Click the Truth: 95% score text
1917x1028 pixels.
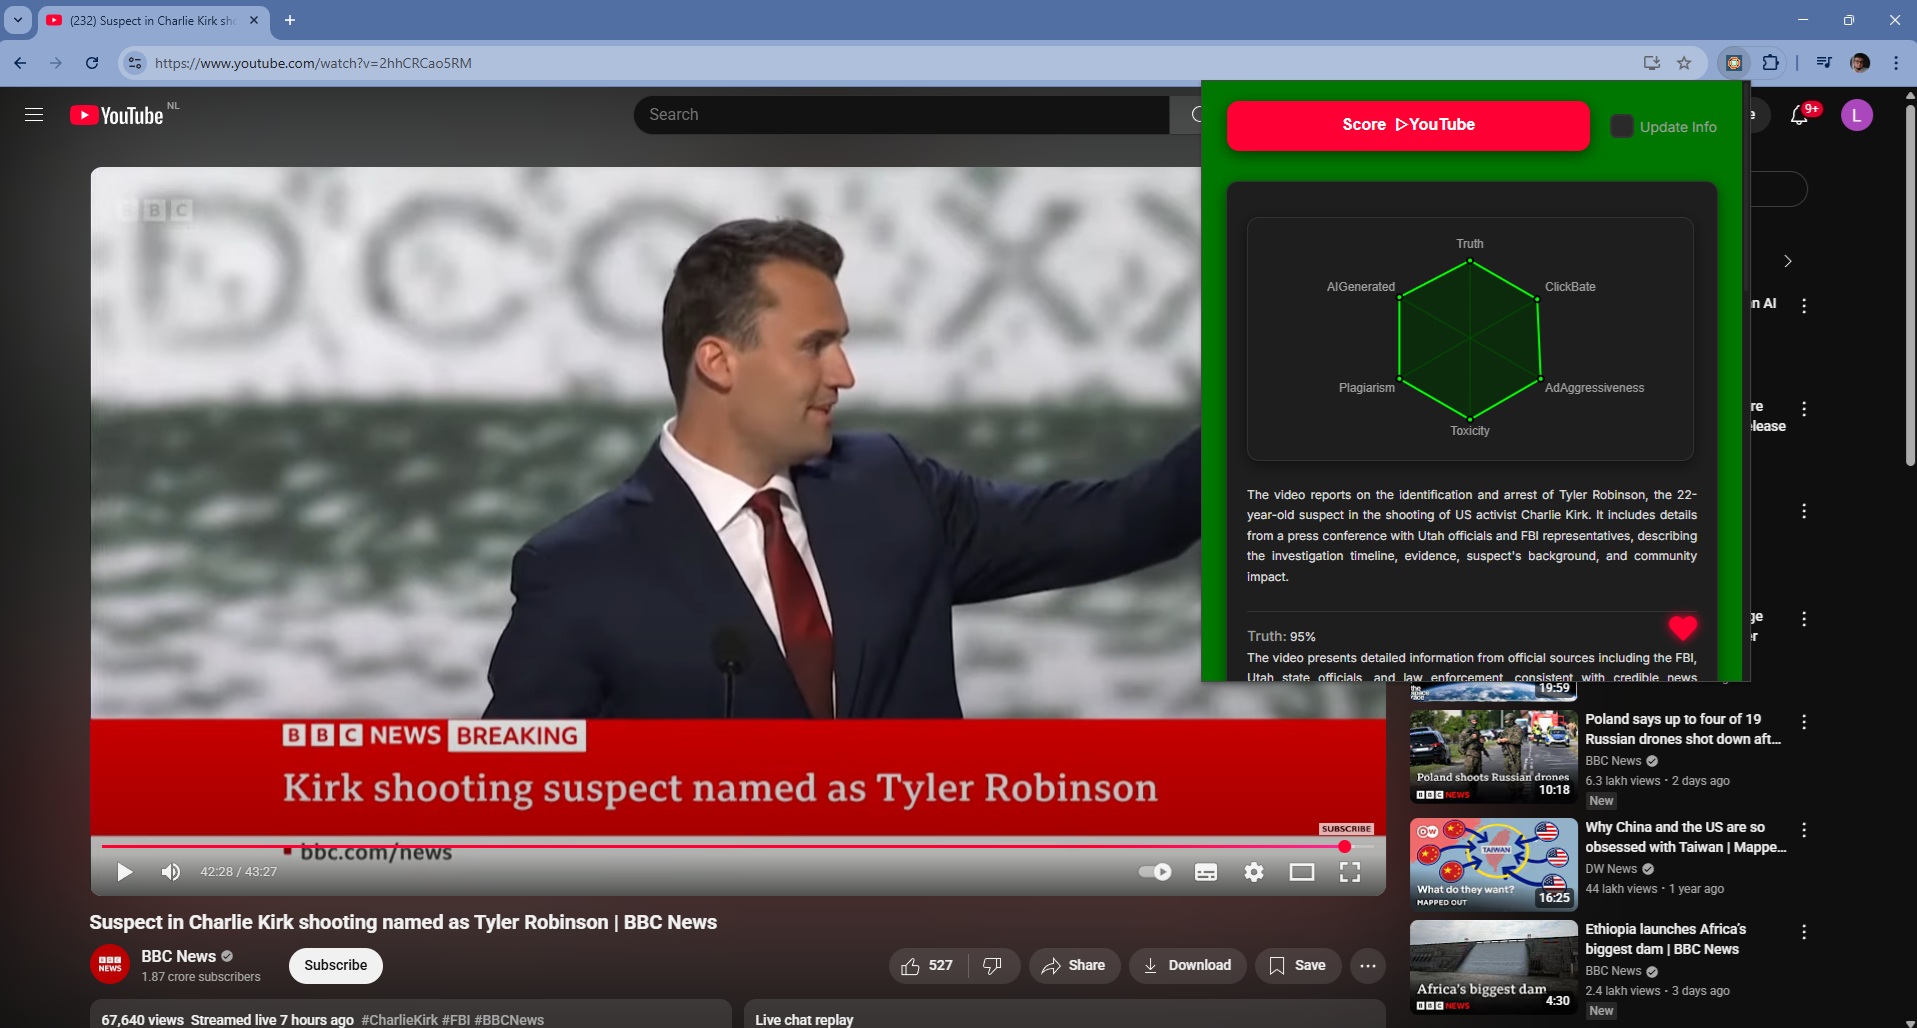pyautogui.click(x=1281, y=636)
